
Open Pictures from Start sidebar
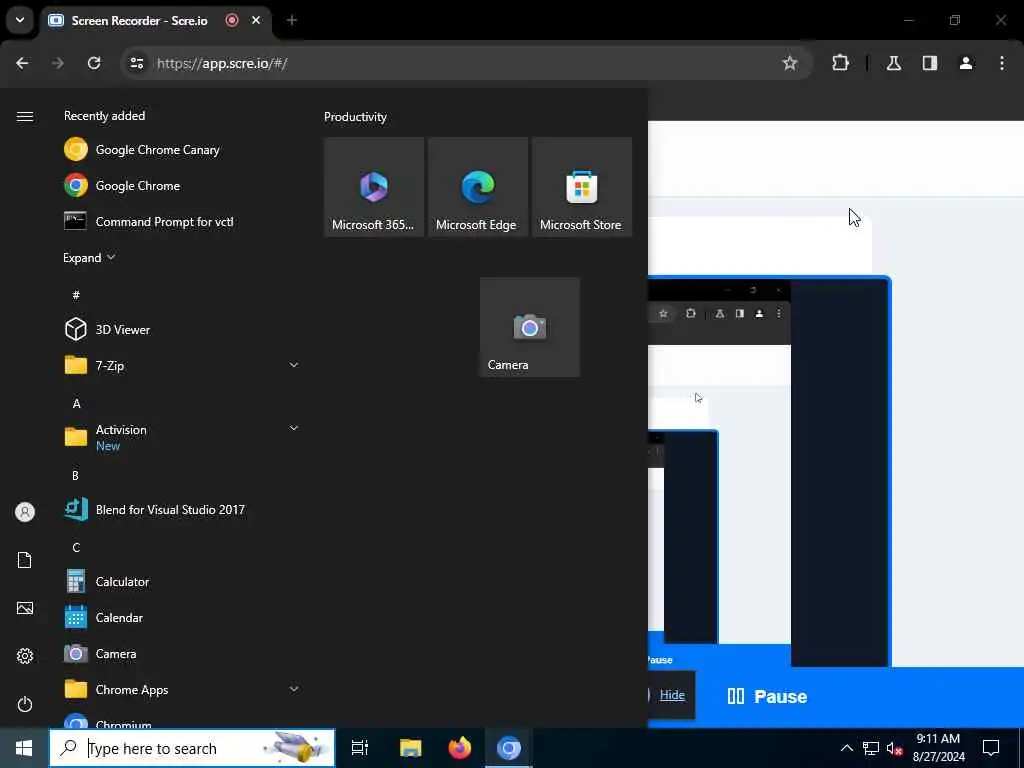25,608
